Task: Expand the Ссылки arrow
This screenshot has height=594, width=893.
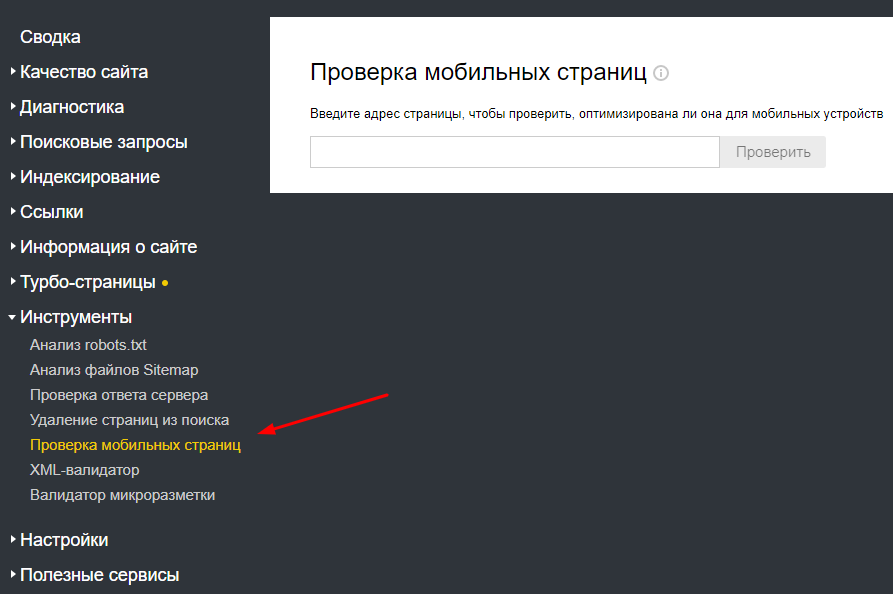Action: 13,211
